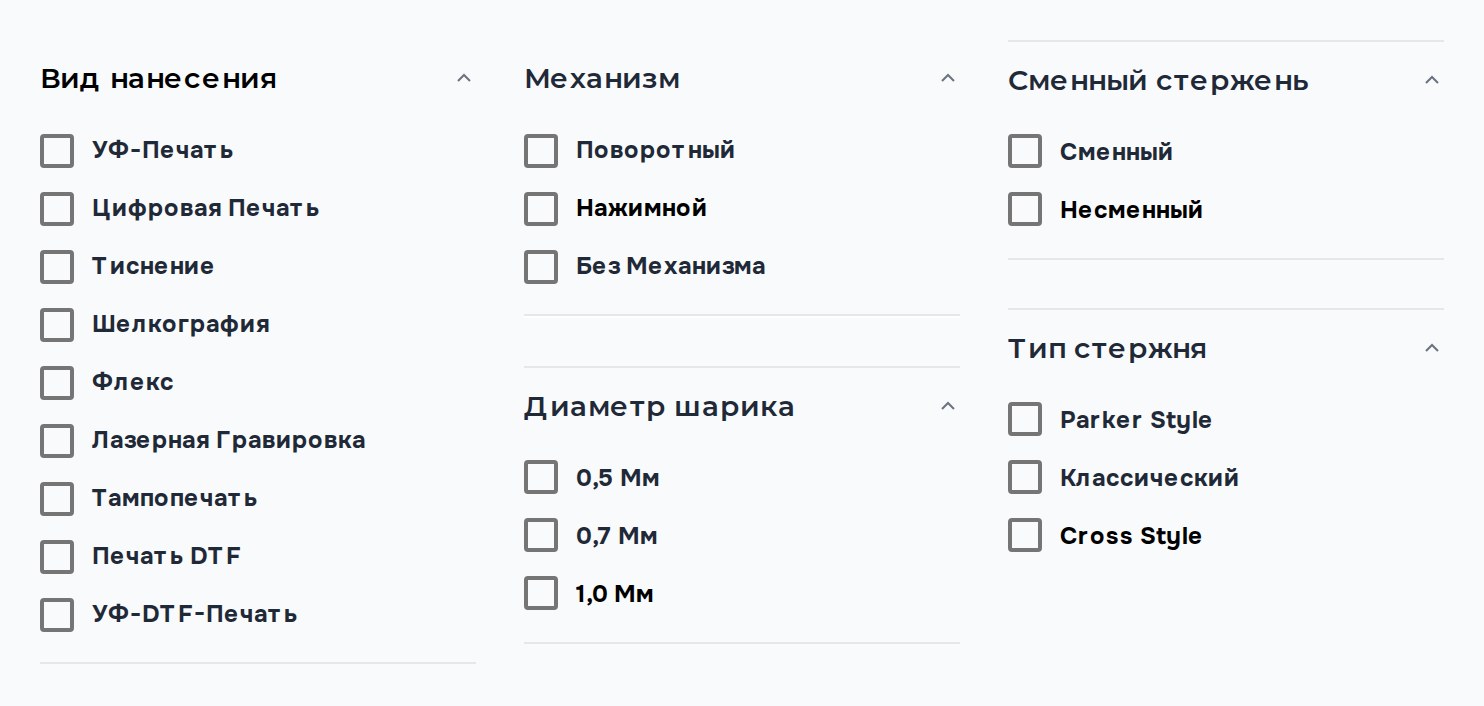Collapse the Механизм section chevron

948,79
